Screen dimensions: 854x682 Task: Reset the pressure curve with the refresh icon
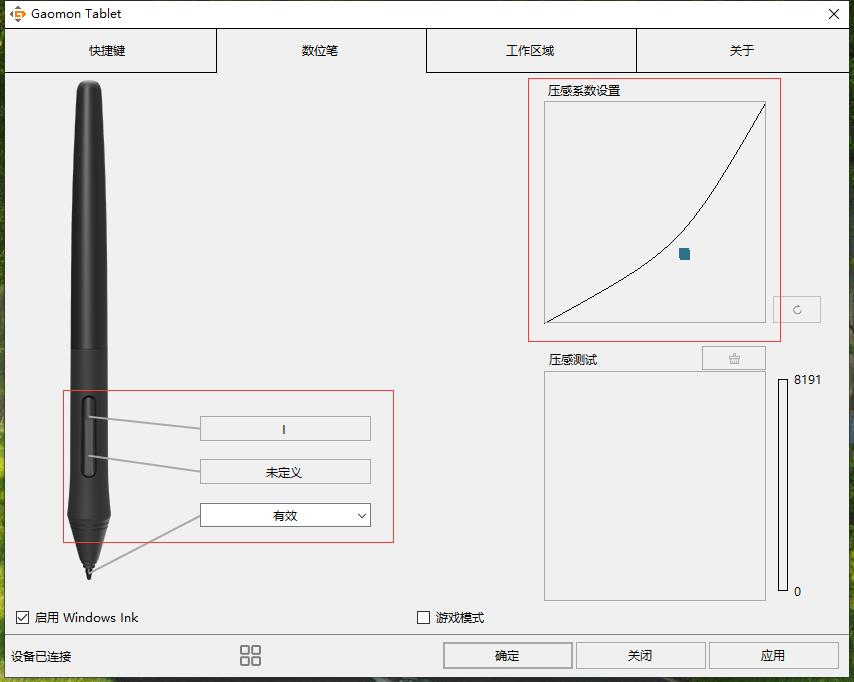(797, 309)
